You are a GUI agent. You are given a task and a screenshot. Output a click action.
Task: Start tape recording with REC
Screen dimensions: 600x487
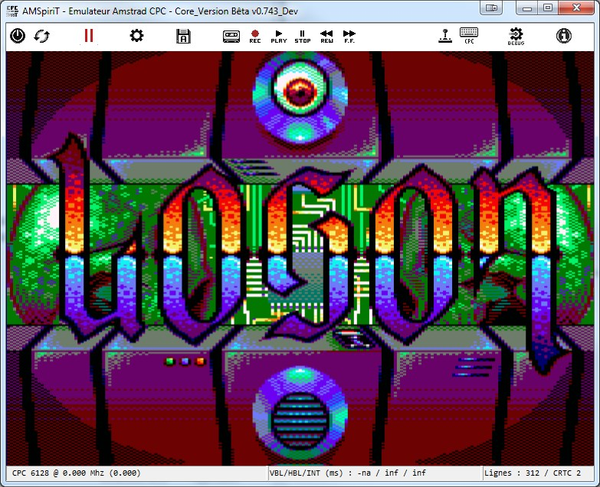pyautogui.click(x=255, y=36)
